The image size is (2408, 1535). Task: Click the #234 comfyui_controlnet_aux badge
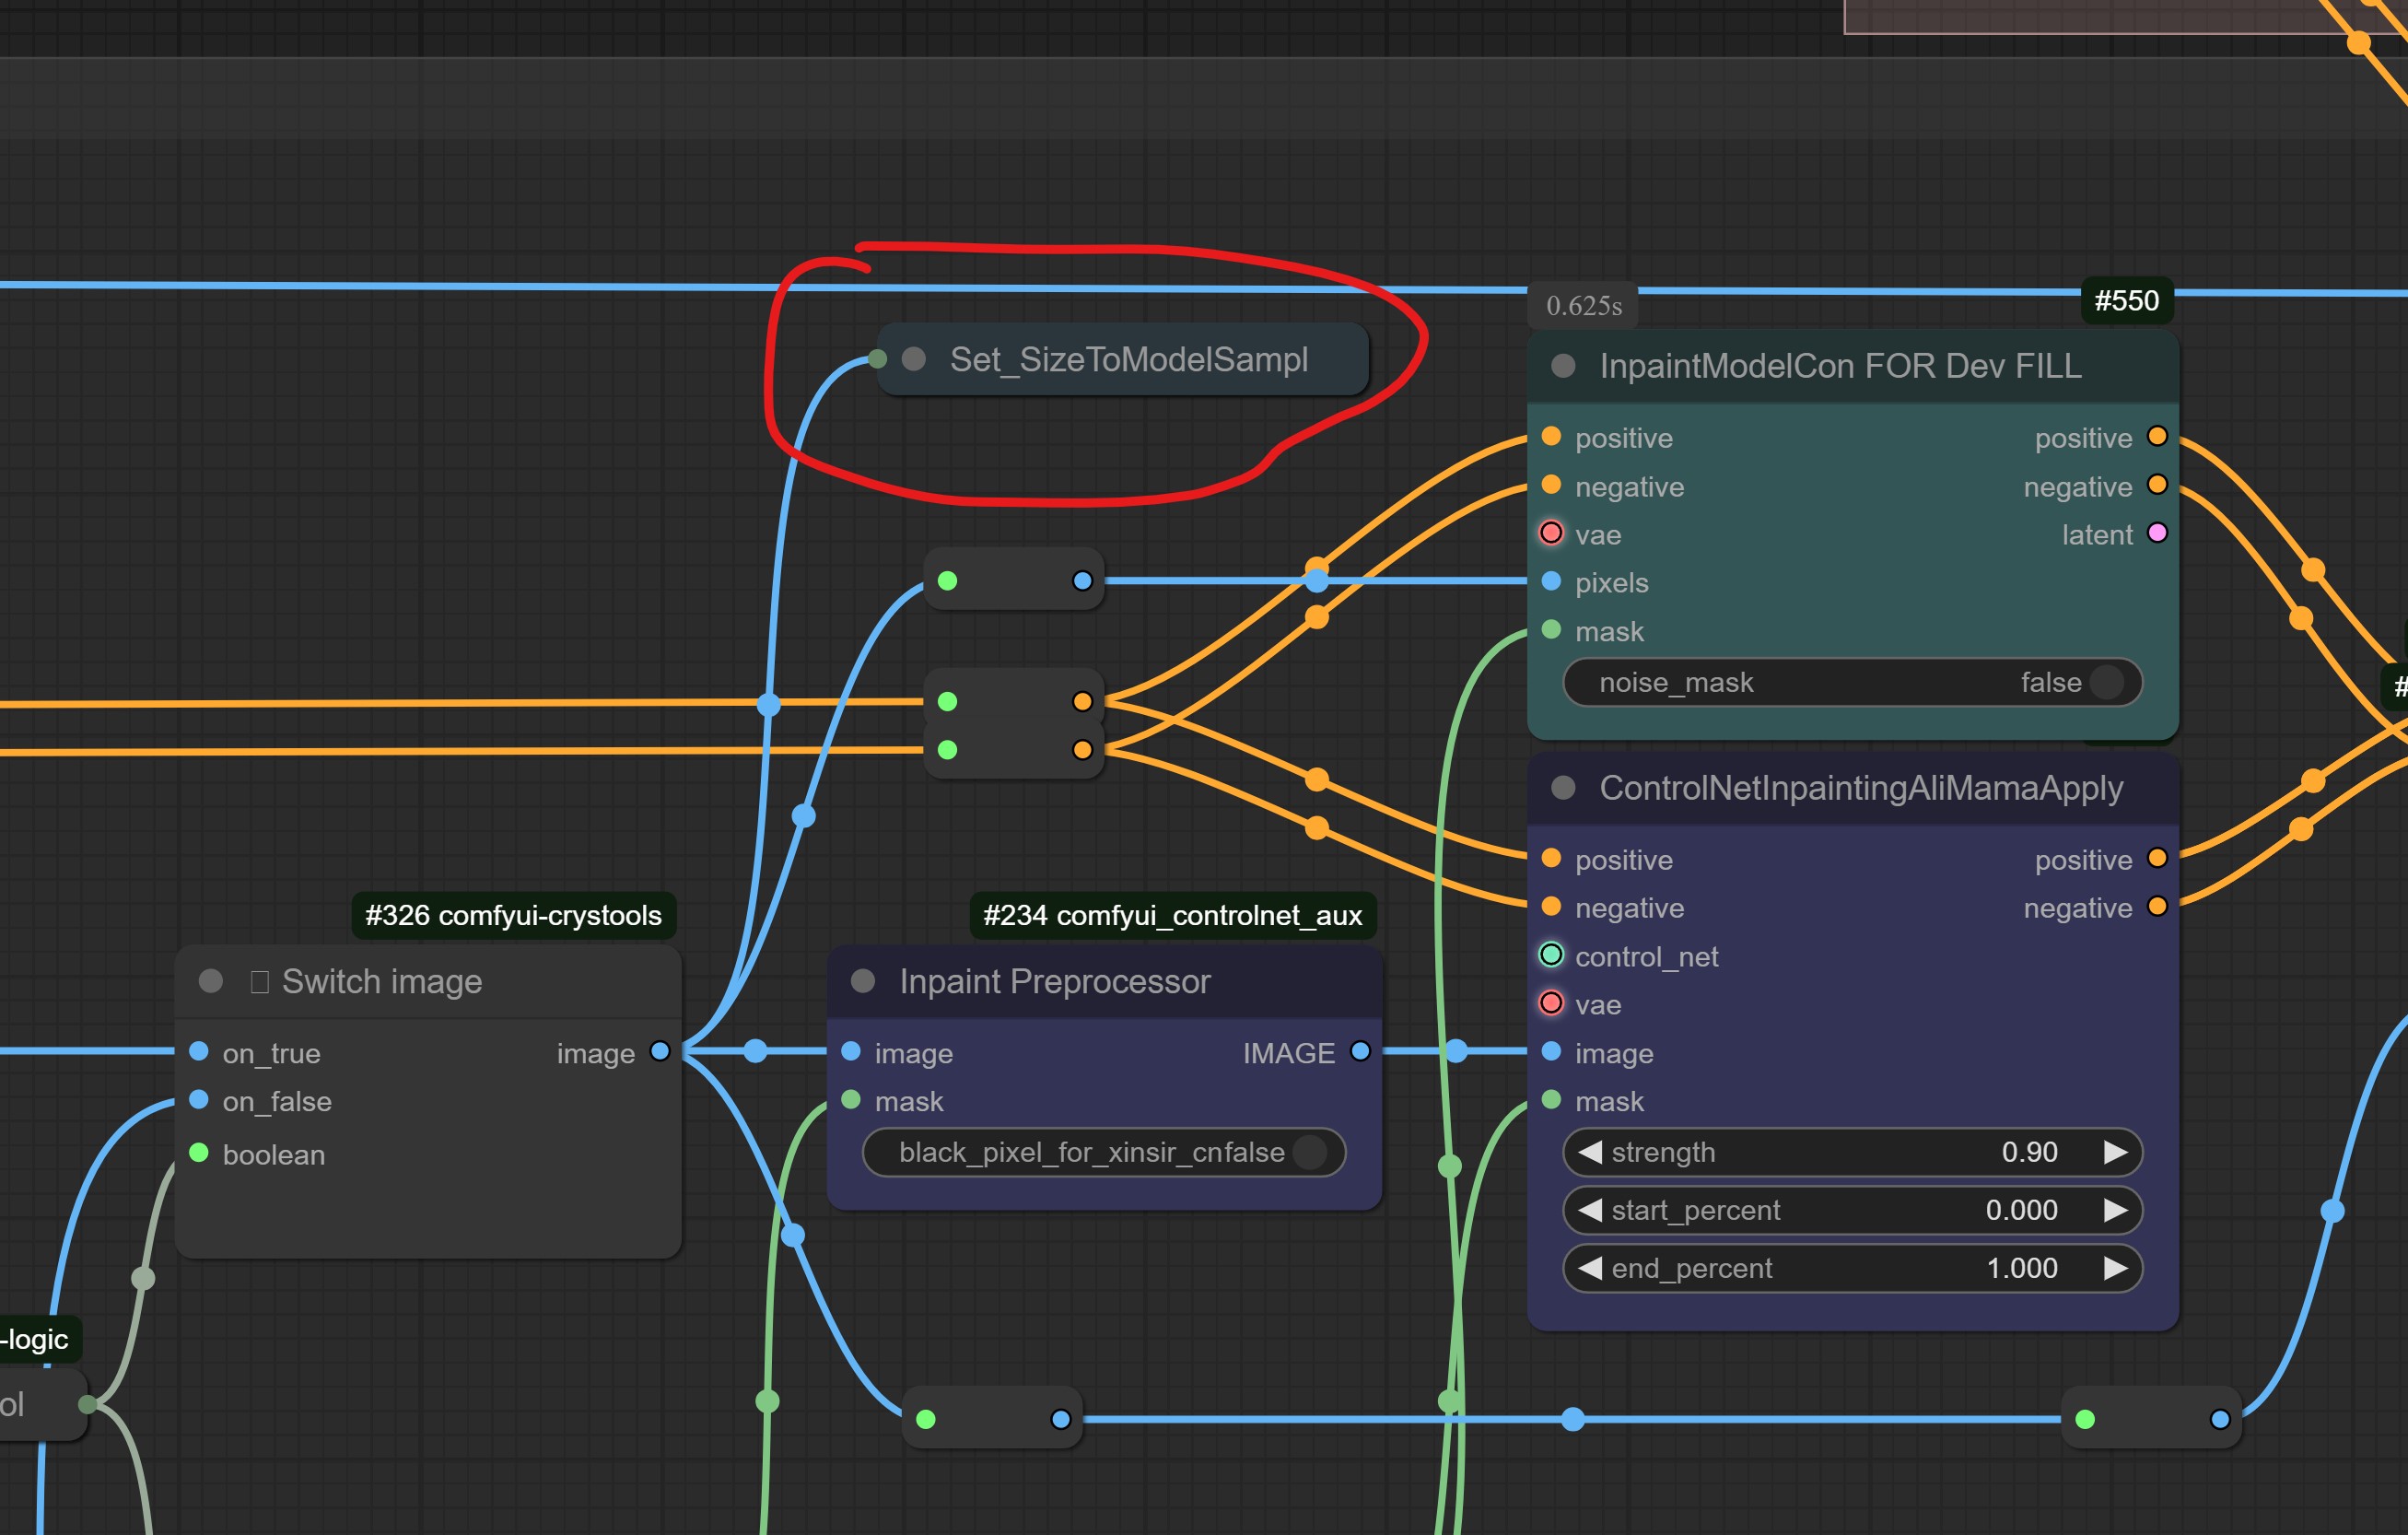pyautogui.click(x=1172, y=915)
